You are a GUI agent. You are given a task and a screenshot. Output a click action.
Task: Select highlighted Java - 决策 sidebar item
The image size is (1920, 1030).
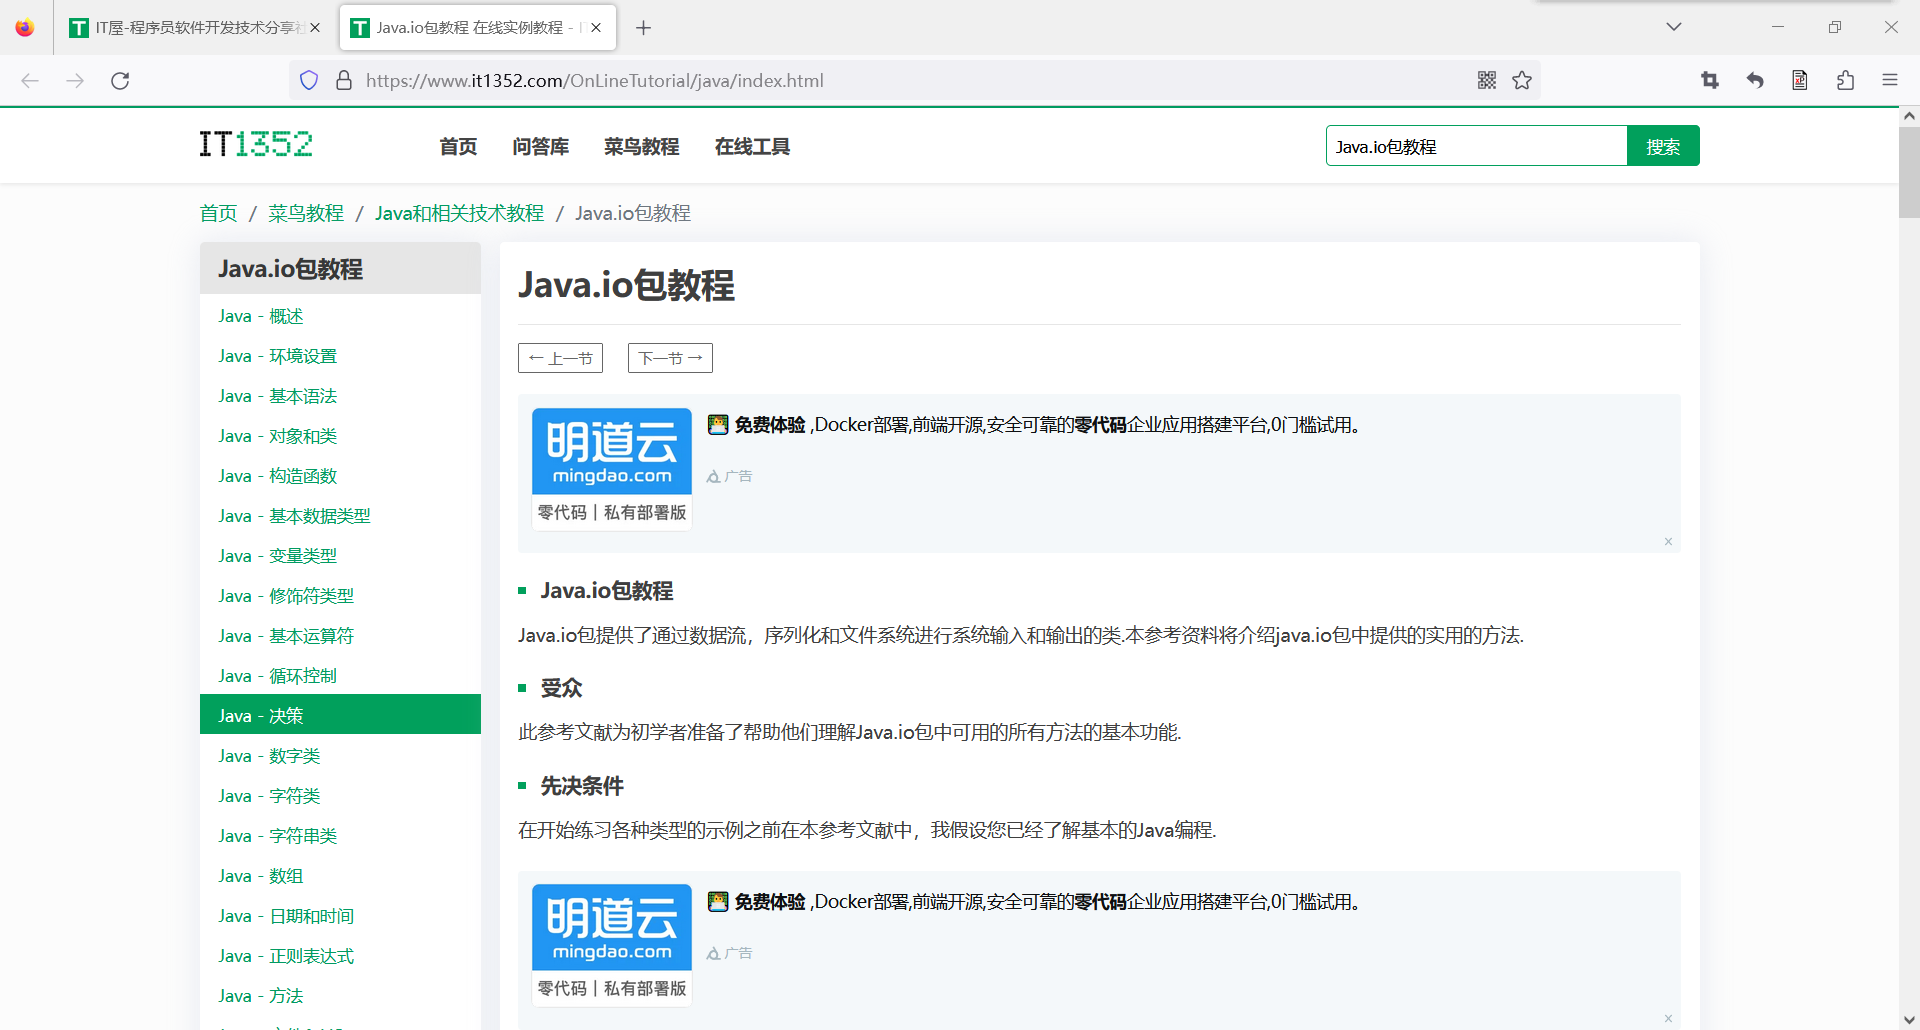[340, 714]
